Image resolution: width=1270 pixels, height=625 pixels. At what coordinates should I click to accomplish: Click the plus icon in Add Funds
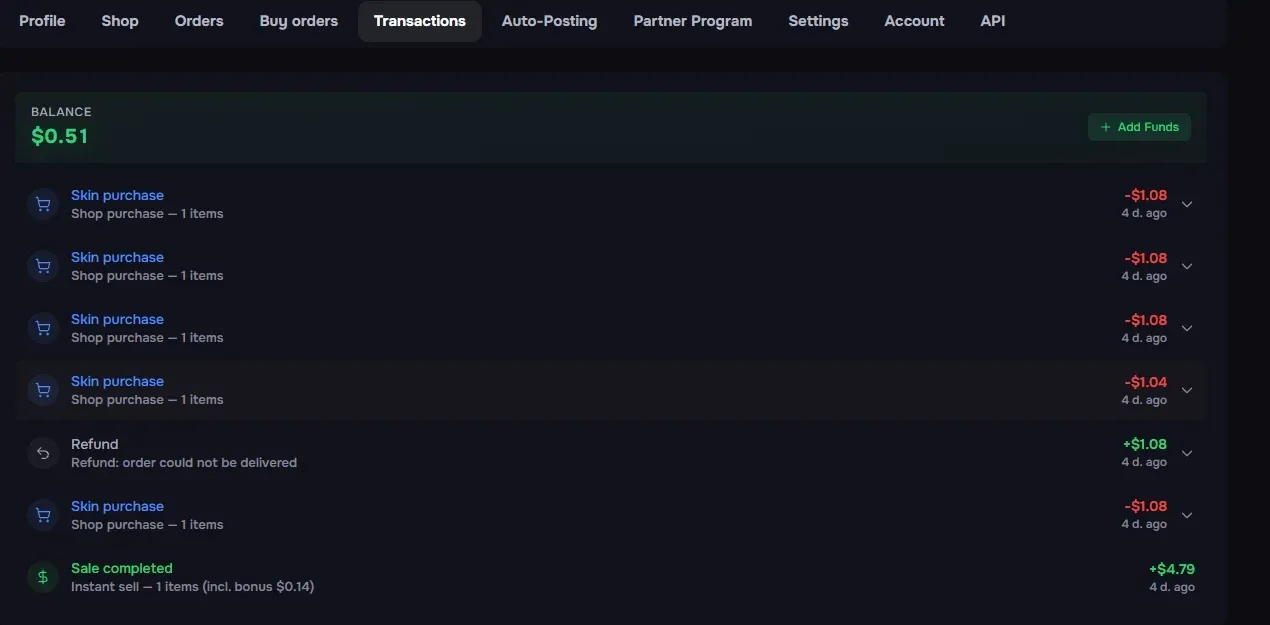(1105, 127)
